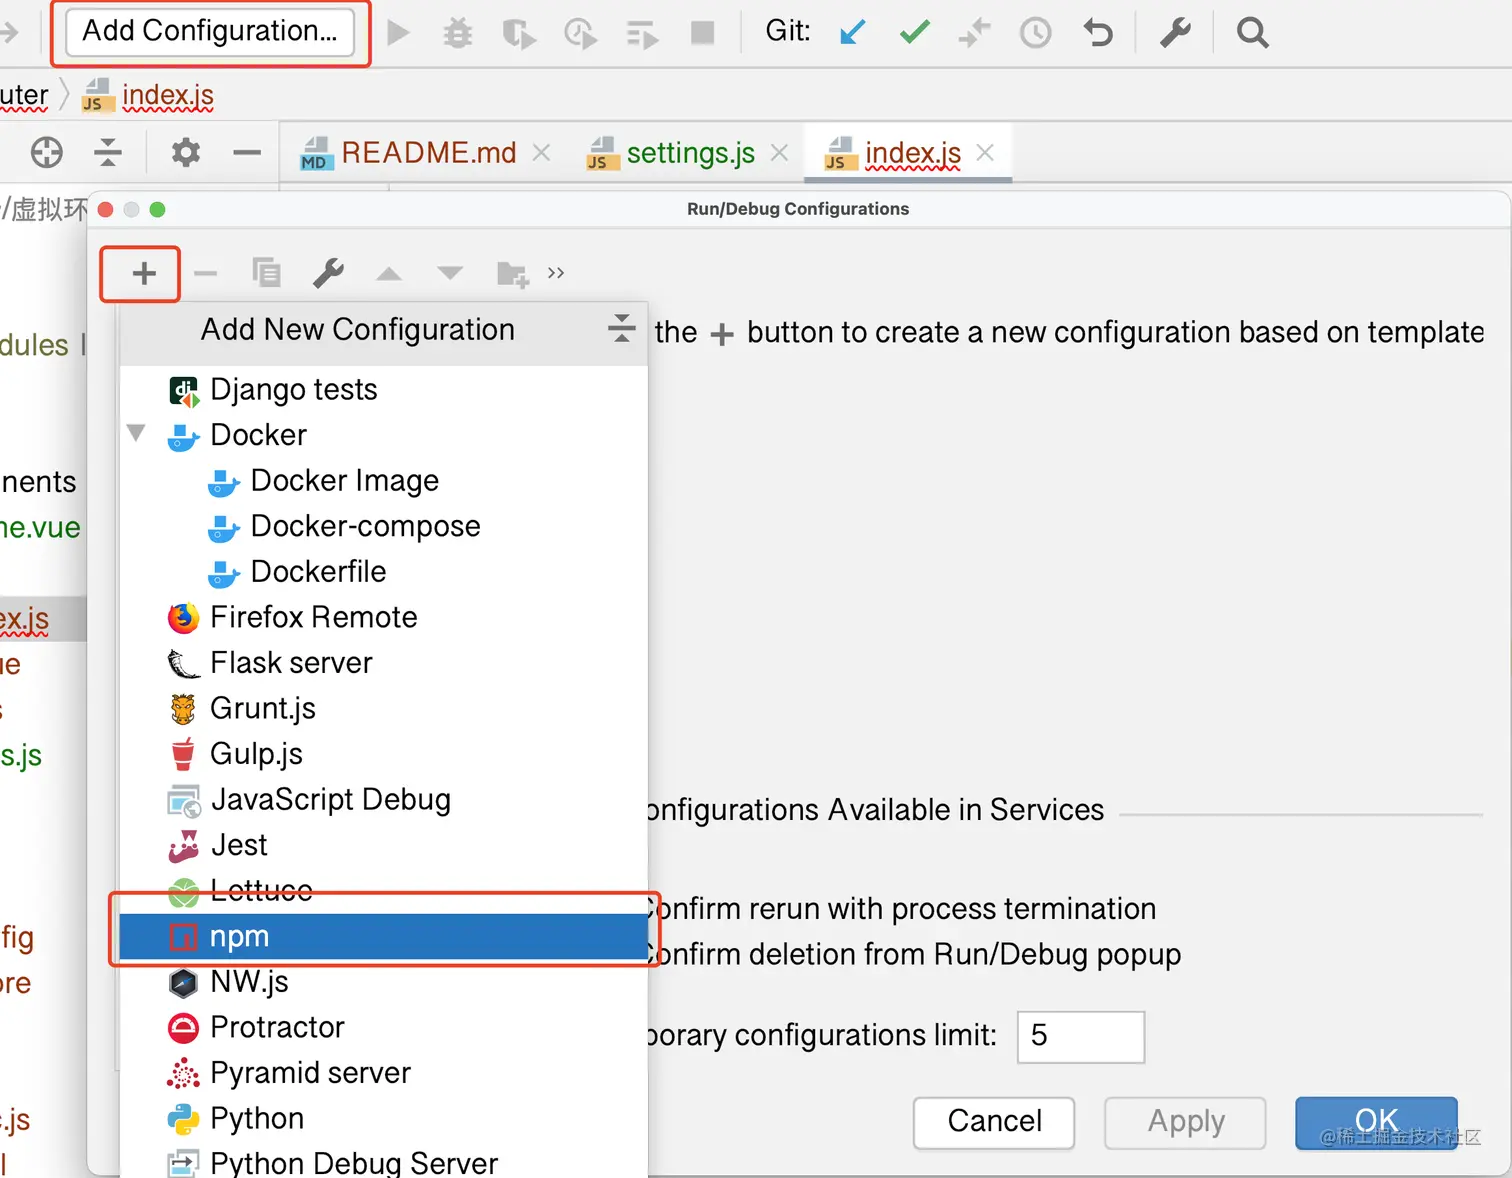
Task: Close the settings.js tab
Action: click(x=779, y=152)
